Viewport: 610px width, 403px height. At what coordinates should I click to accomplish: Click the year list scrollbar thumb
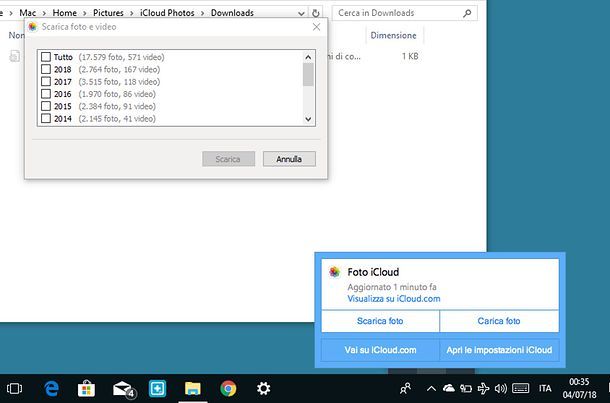pyautogui.click(x=308, y=74)
